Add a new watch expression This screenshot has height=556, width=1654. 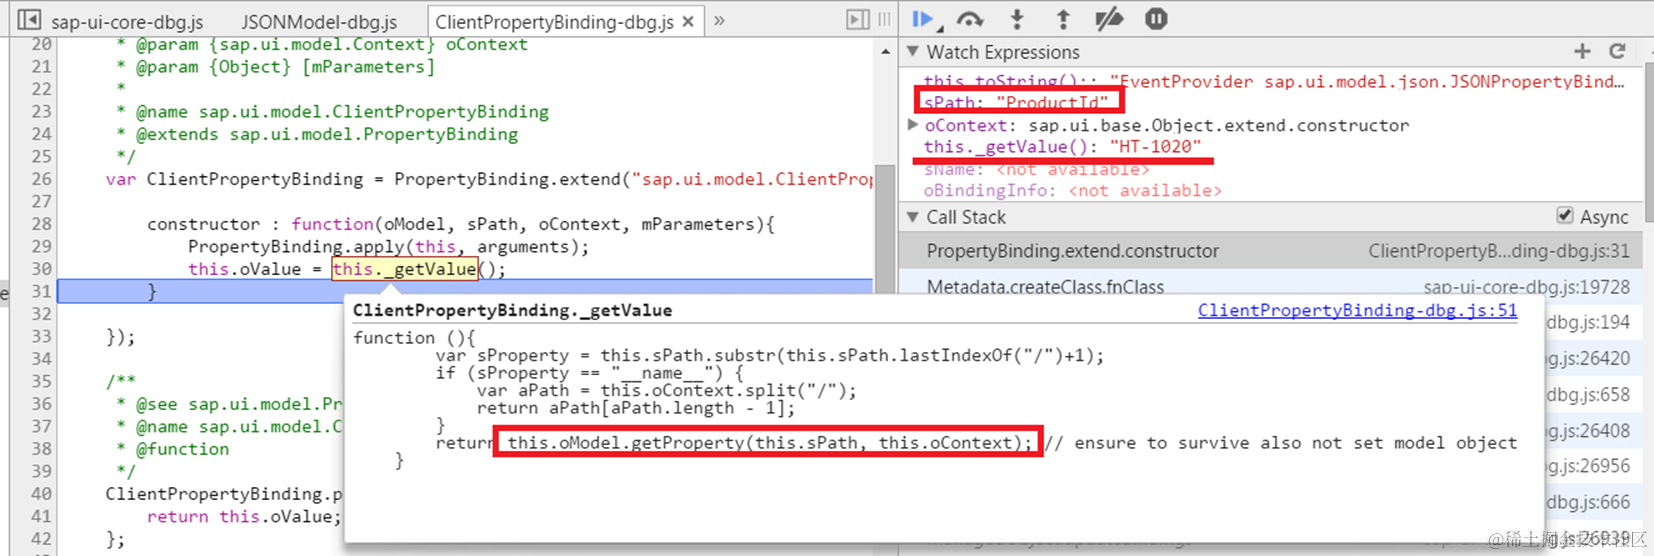tap(1582, 51)
